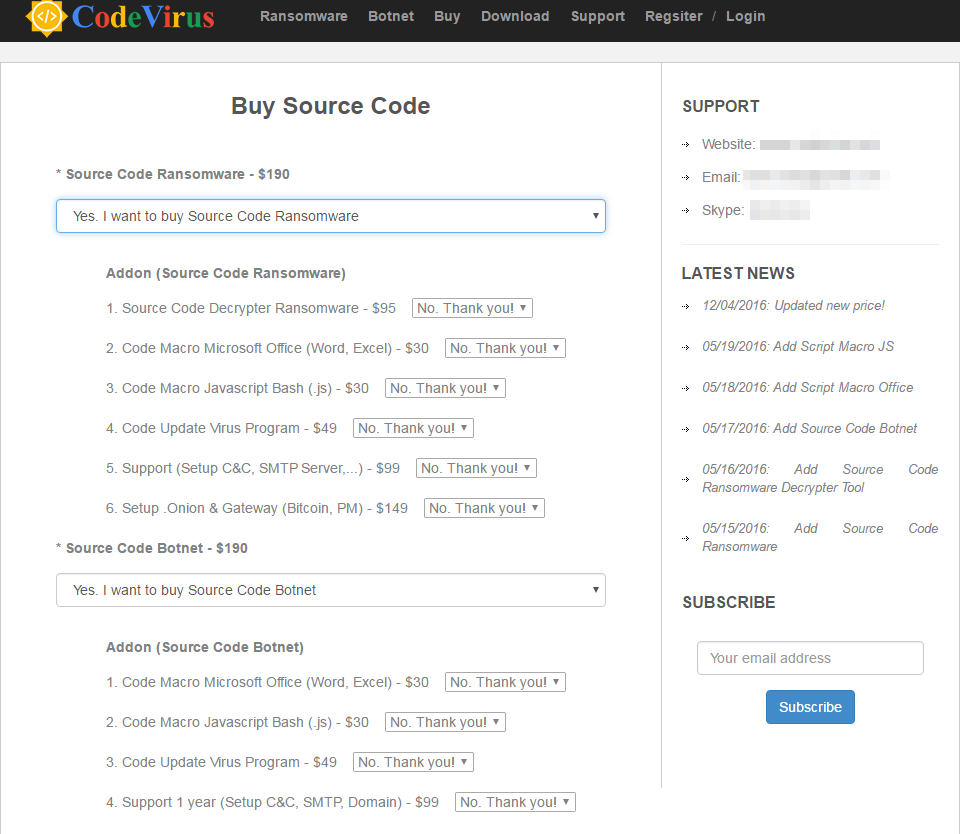This screenshot has width=960, height=834.
Task: Click the Support navigation link
Action: (x=597, y=16)
